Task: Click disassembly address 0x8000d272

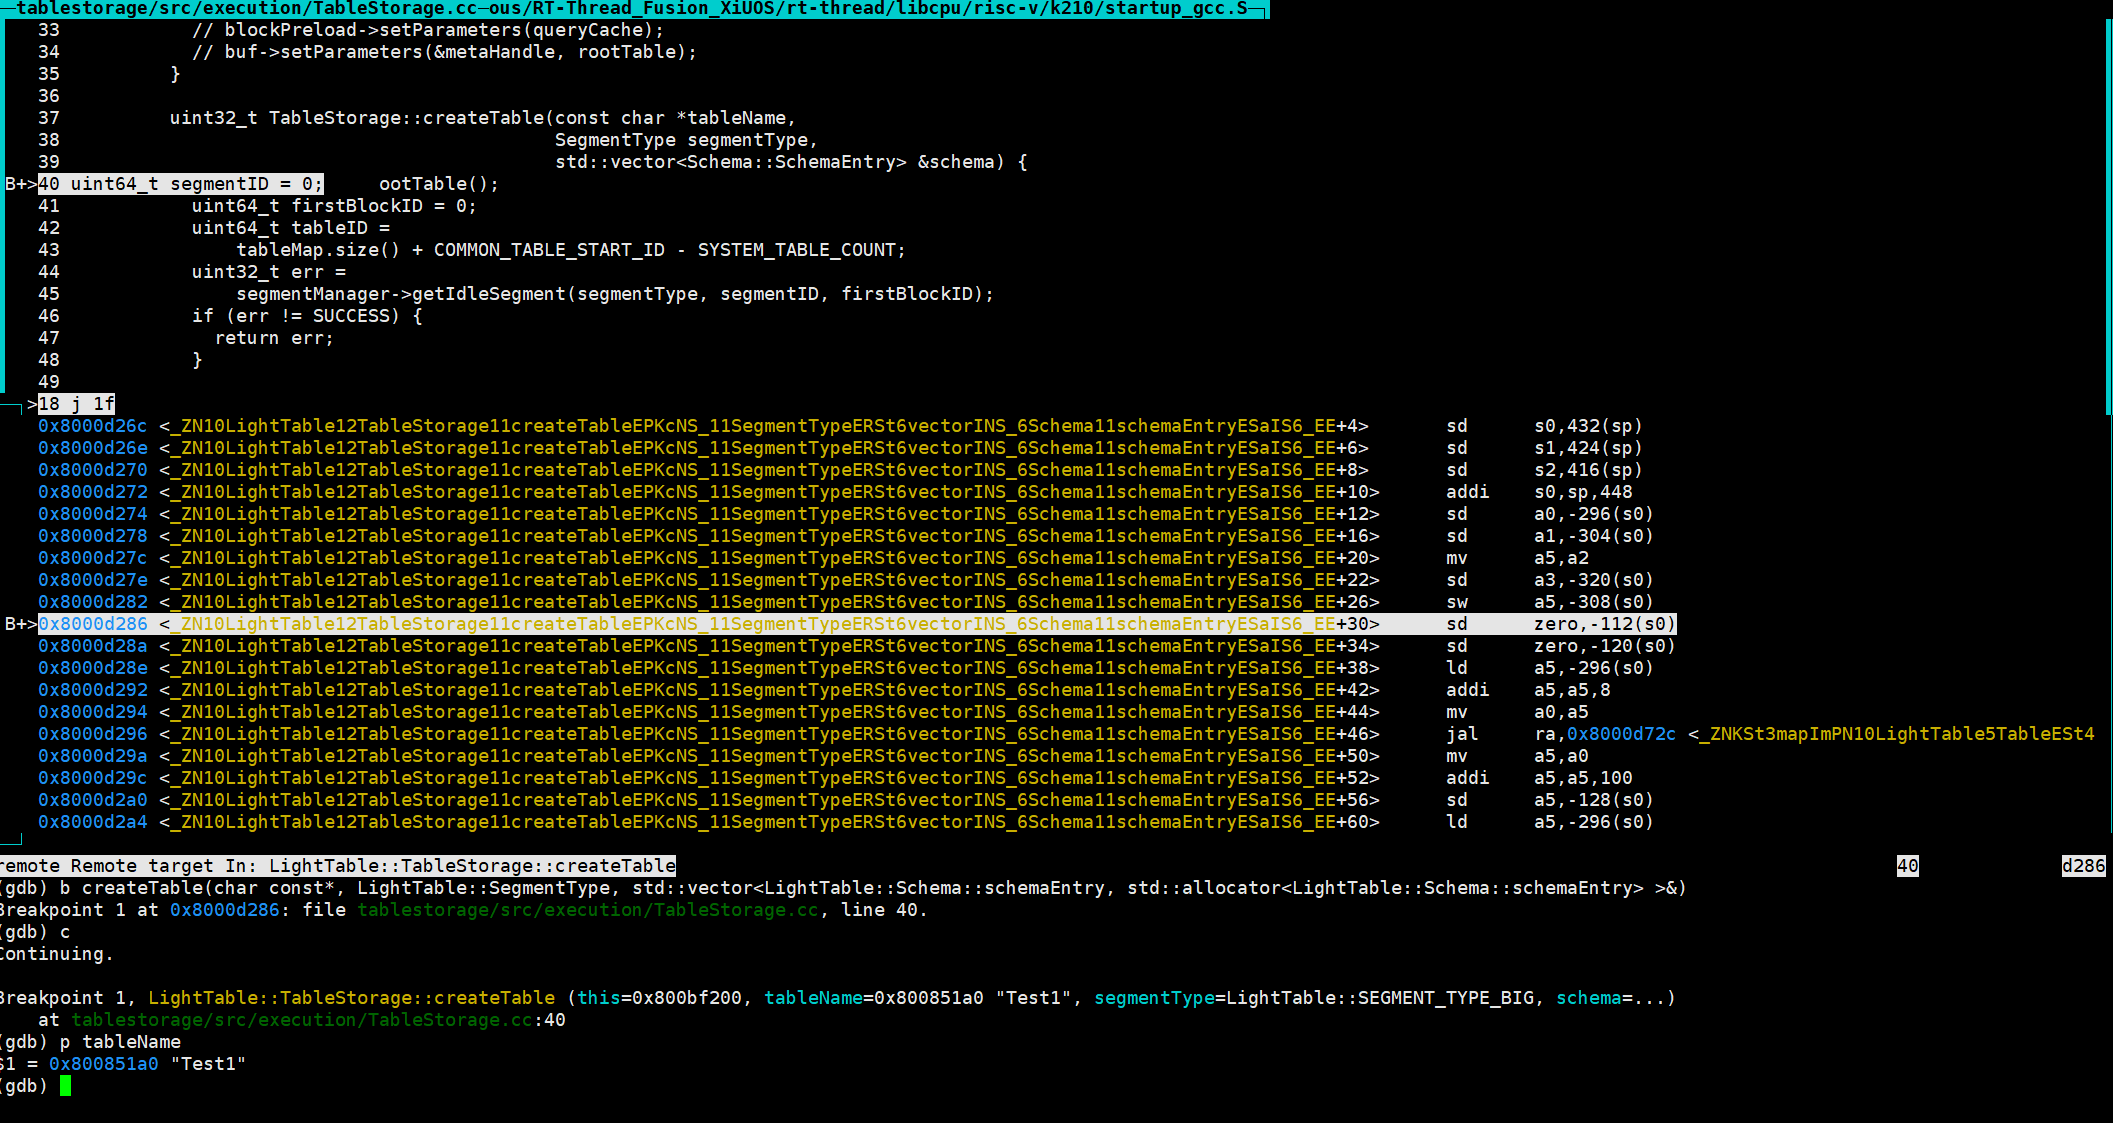Action: (93, 492)
